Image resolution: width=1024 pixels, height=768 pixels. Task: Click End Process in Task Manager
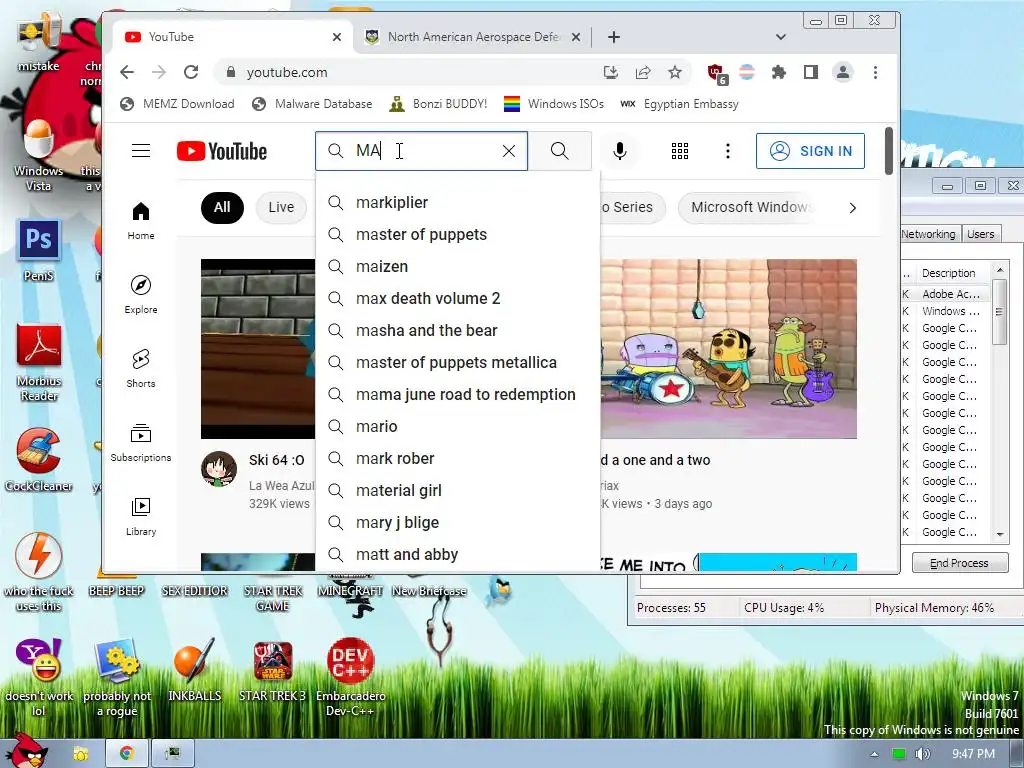coord(959,563)
